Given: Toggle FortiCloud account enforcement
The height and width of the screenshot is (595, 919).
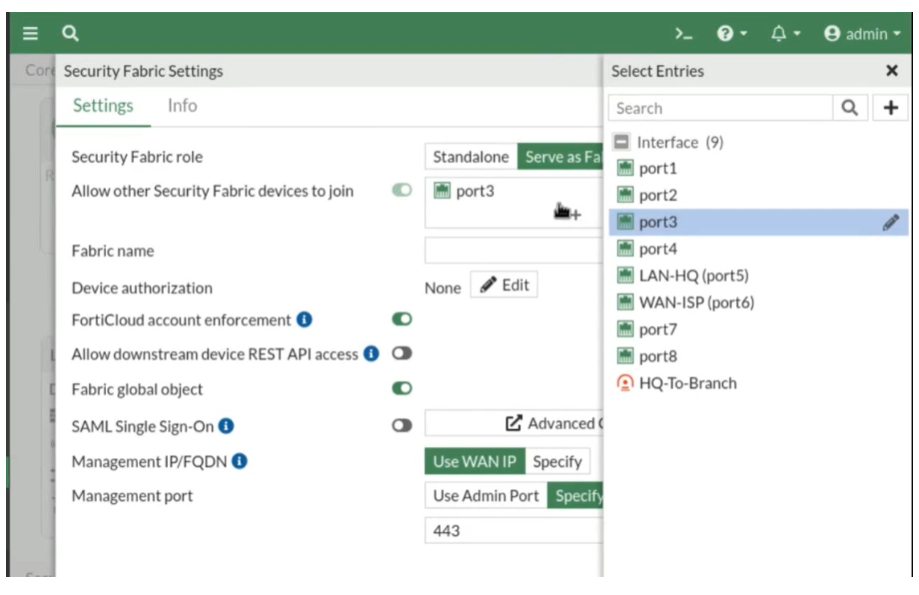Looking at the screenshot, I should (402, 319).
